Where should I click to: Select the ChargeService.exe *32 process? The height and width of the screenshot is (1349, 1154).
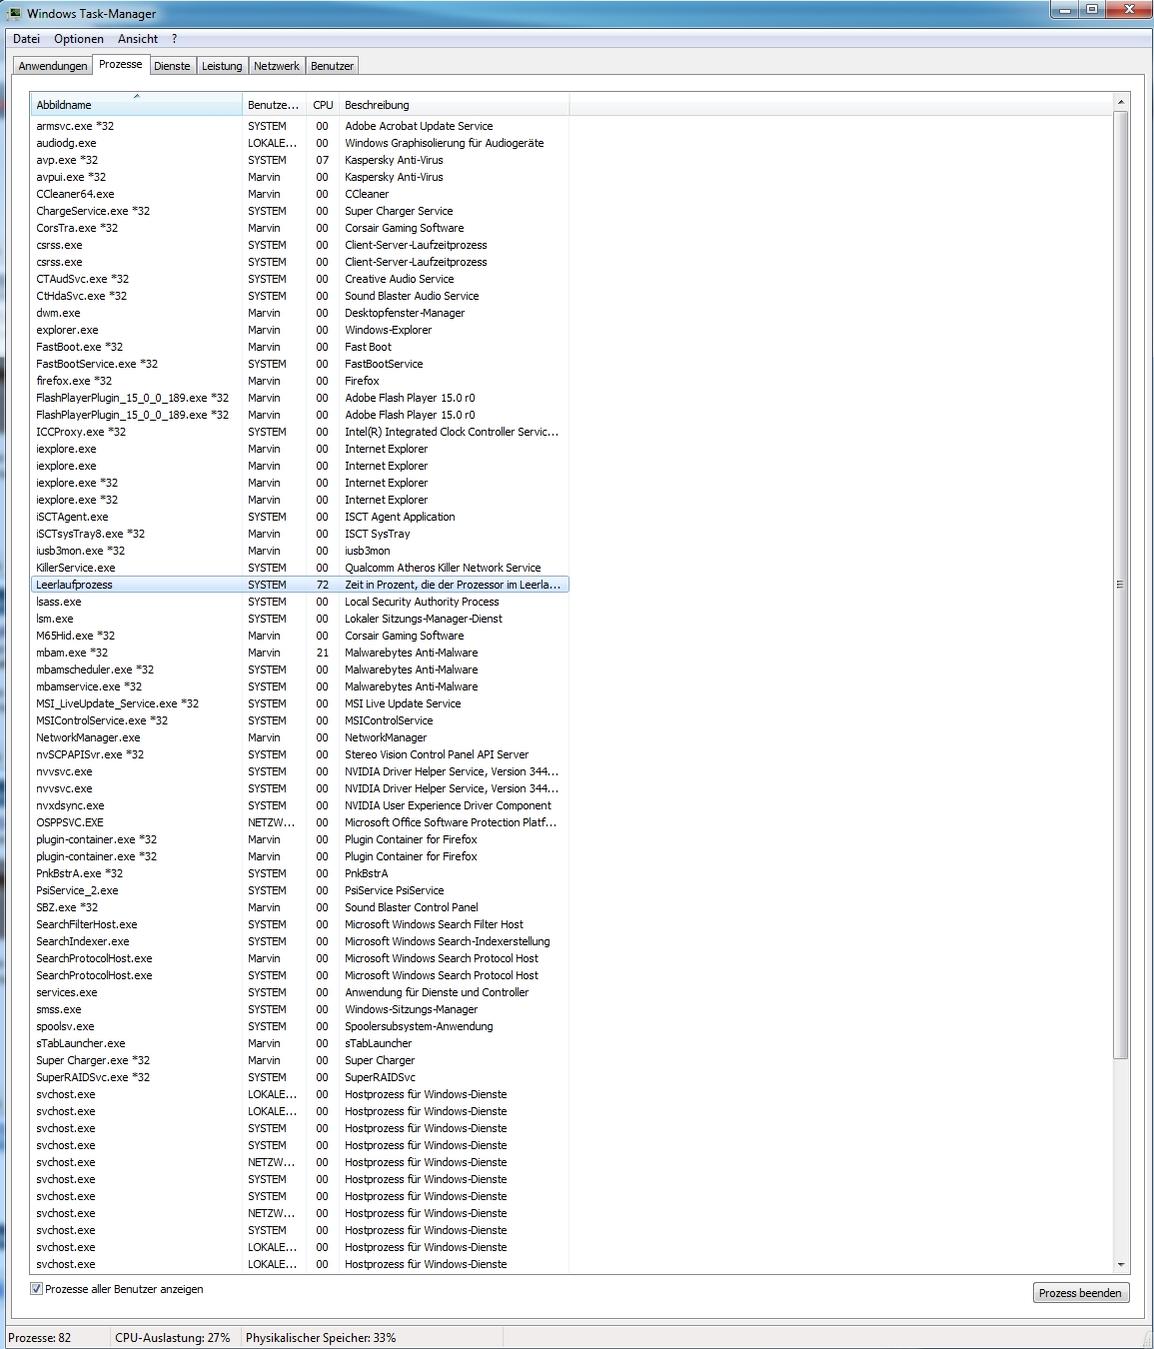(x=300, y=211)
